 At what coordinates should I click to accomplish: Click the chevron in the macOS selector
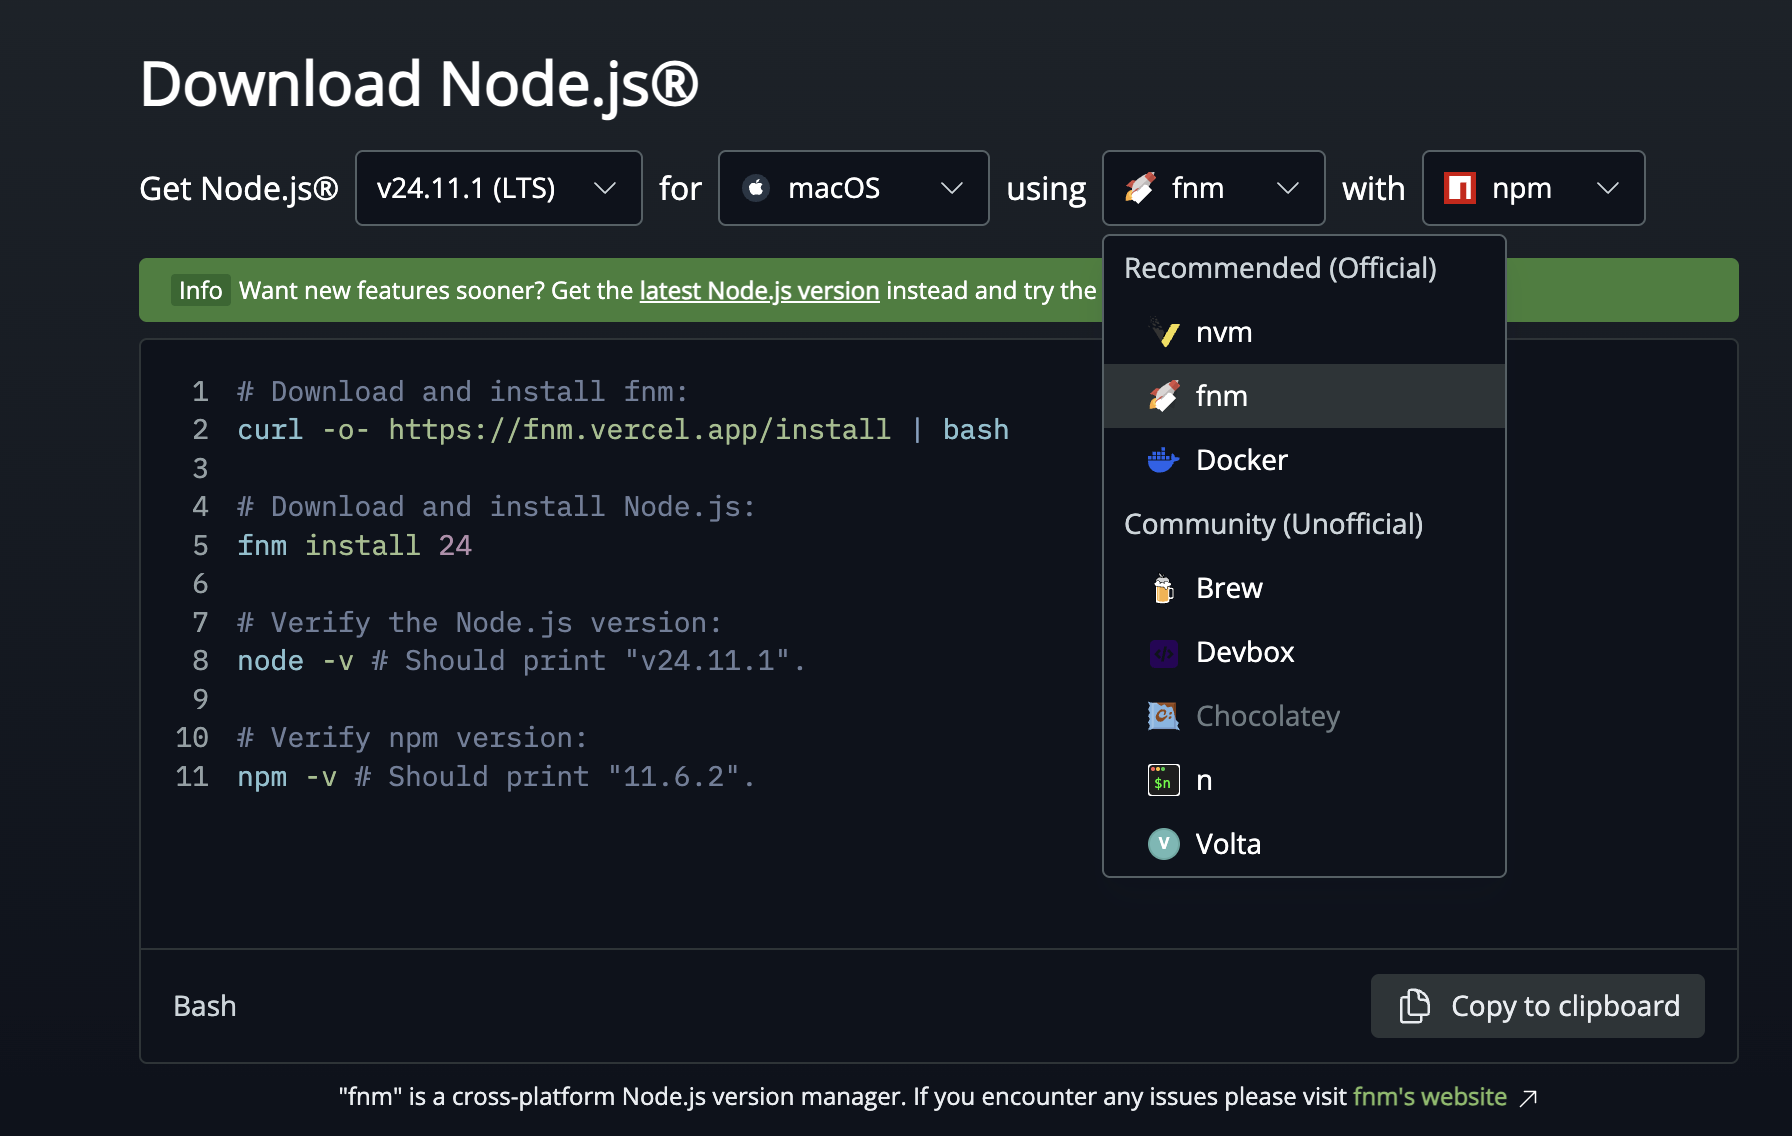(x=952, y=188)
